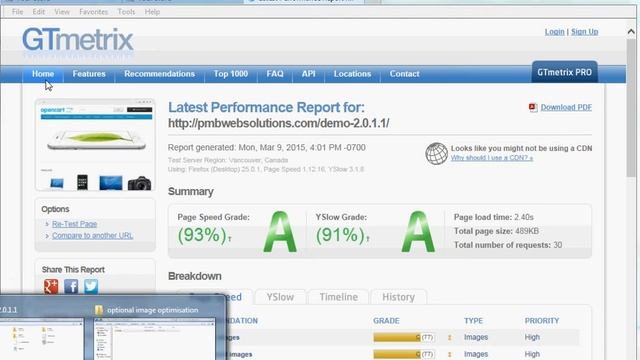Click the folder icon of optional image optimisation preview
Image resolution: width=640 pixels, height=360 pixels.
click(99, 310)
